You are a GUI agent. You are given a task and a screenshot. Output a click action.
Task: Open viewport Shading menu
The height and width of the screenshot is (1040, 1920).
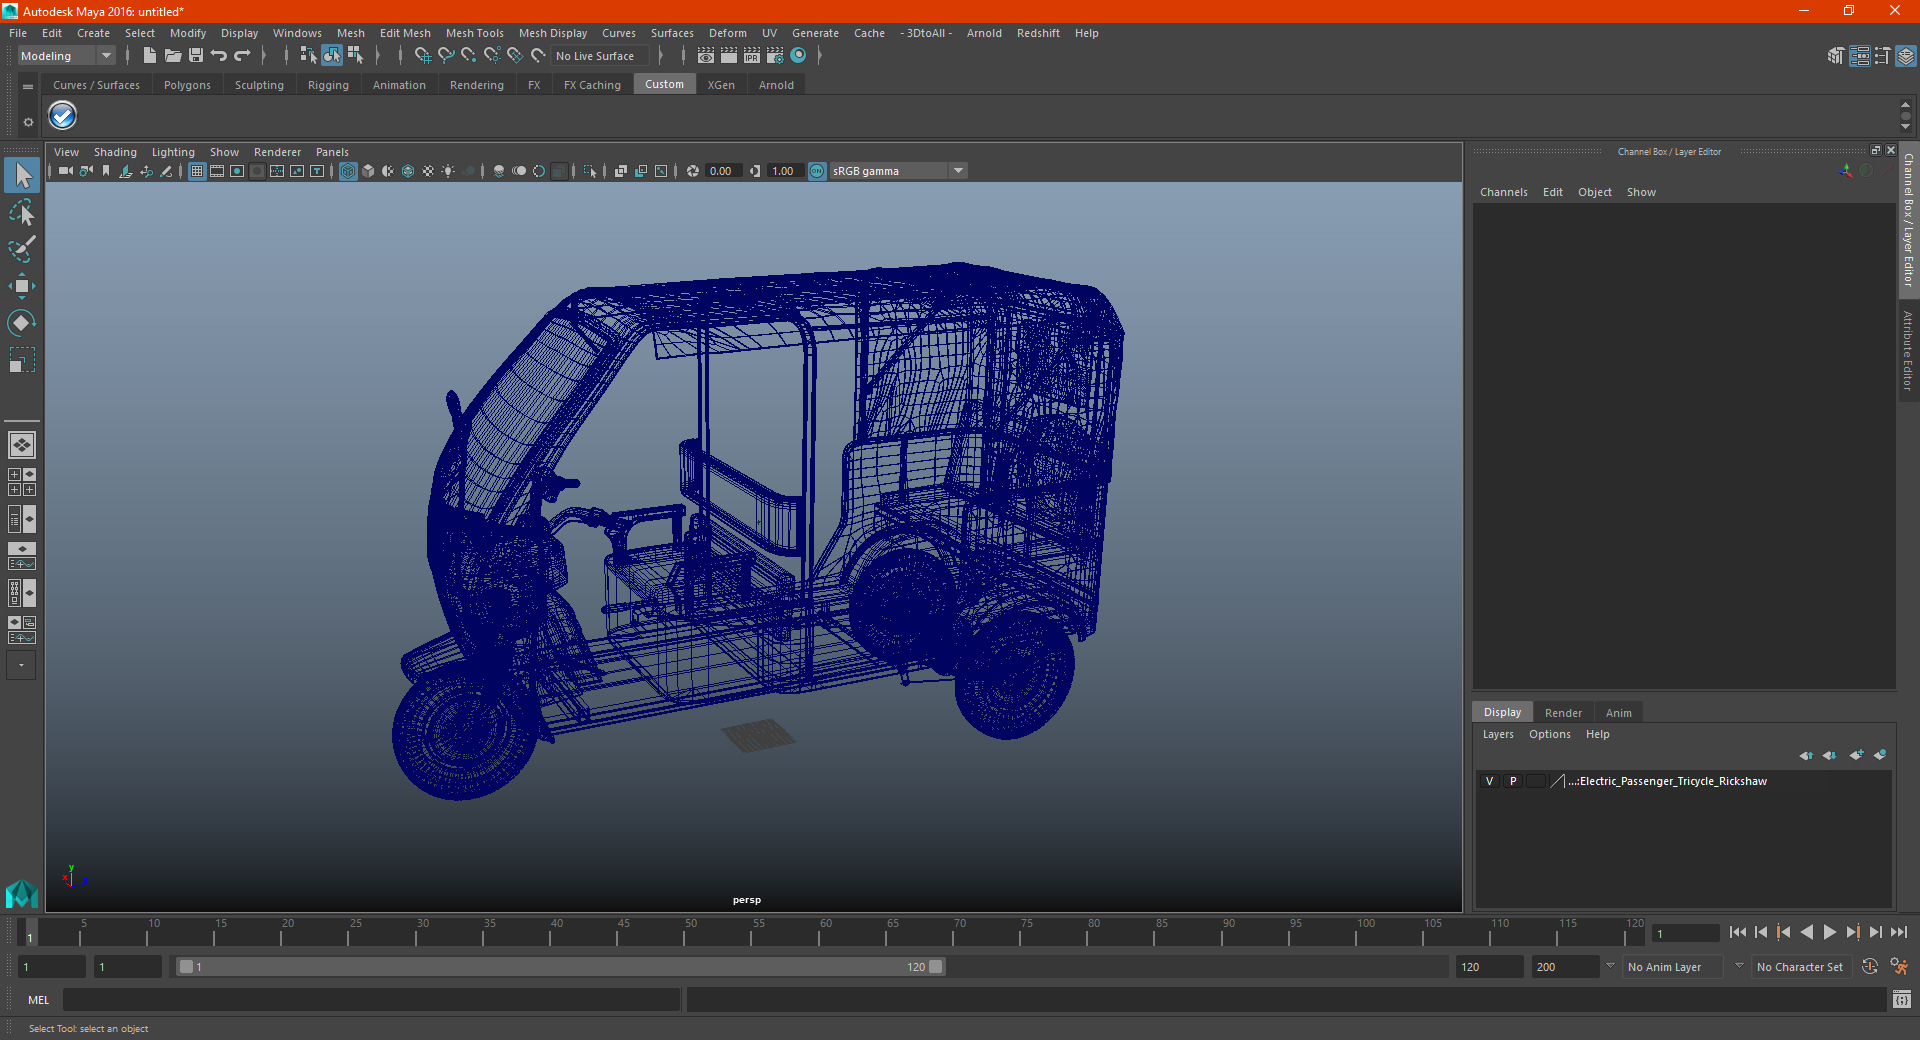[115, 152]
